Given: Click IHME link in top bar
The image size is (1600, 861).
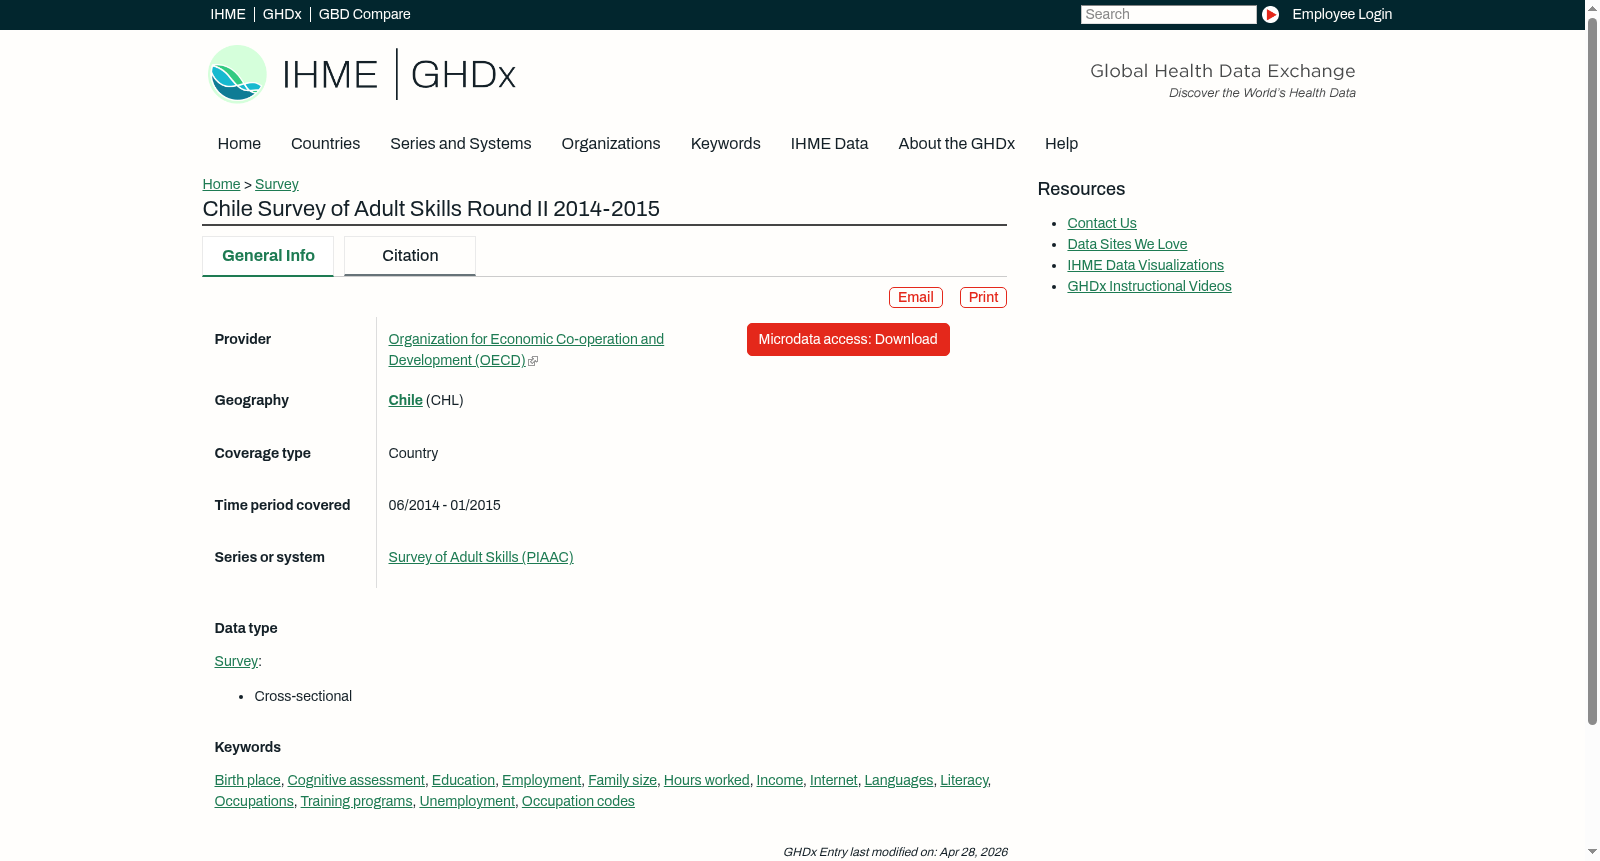Looking at the screenshot, I should click(x=228, y=14).
